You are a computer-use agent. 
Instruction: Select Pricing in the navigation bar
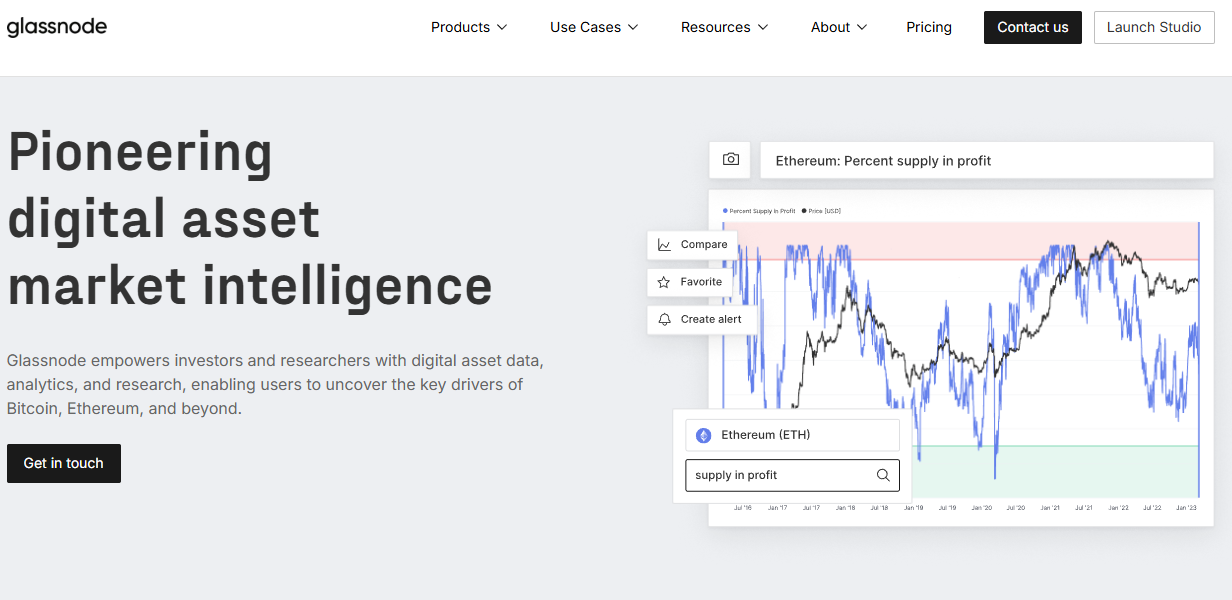click(928, 27)
